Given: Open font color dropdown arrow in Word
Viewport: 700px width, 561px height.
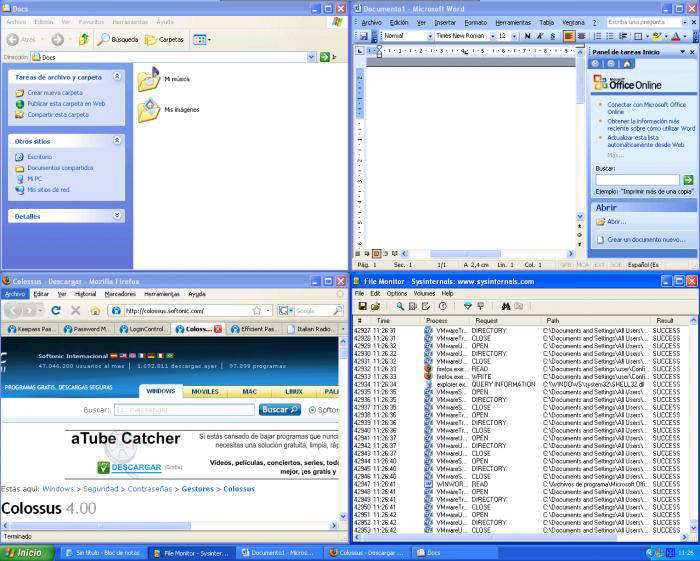Looking at the screenshot, I should pos(685,37).
